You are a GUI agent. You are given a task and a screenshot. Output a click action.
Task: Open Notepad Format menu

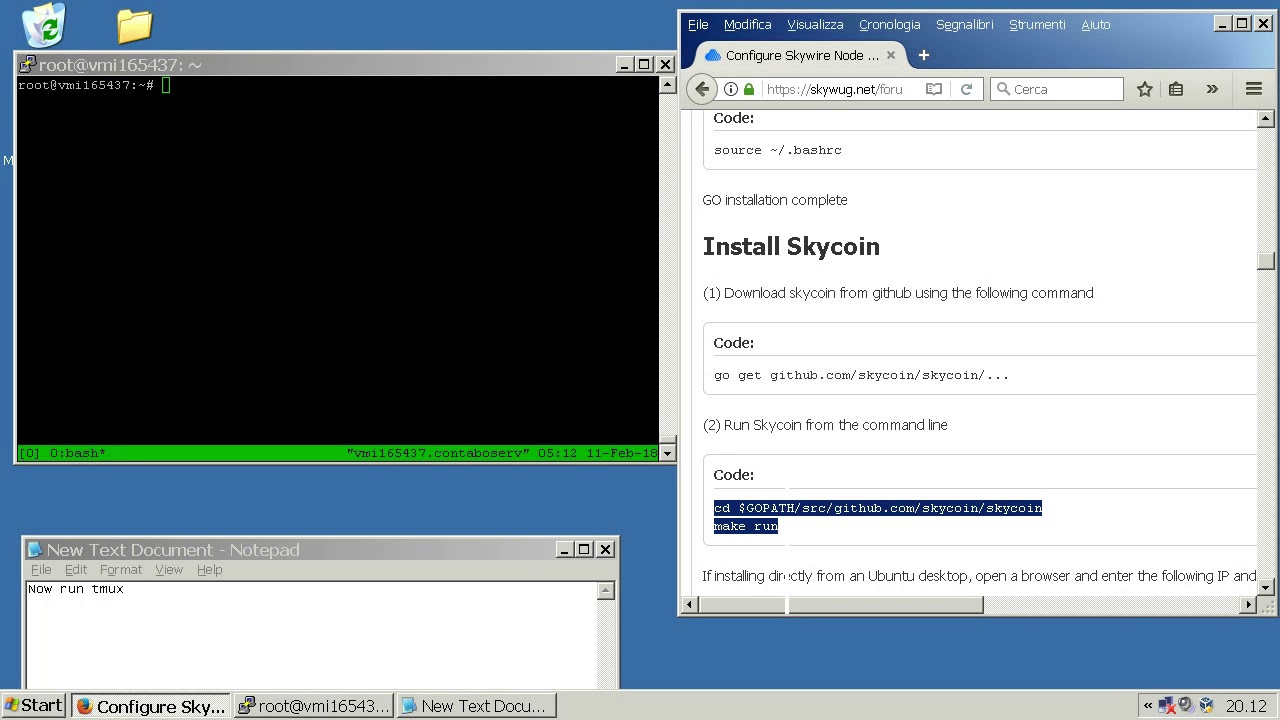click(x=121, y=570)
